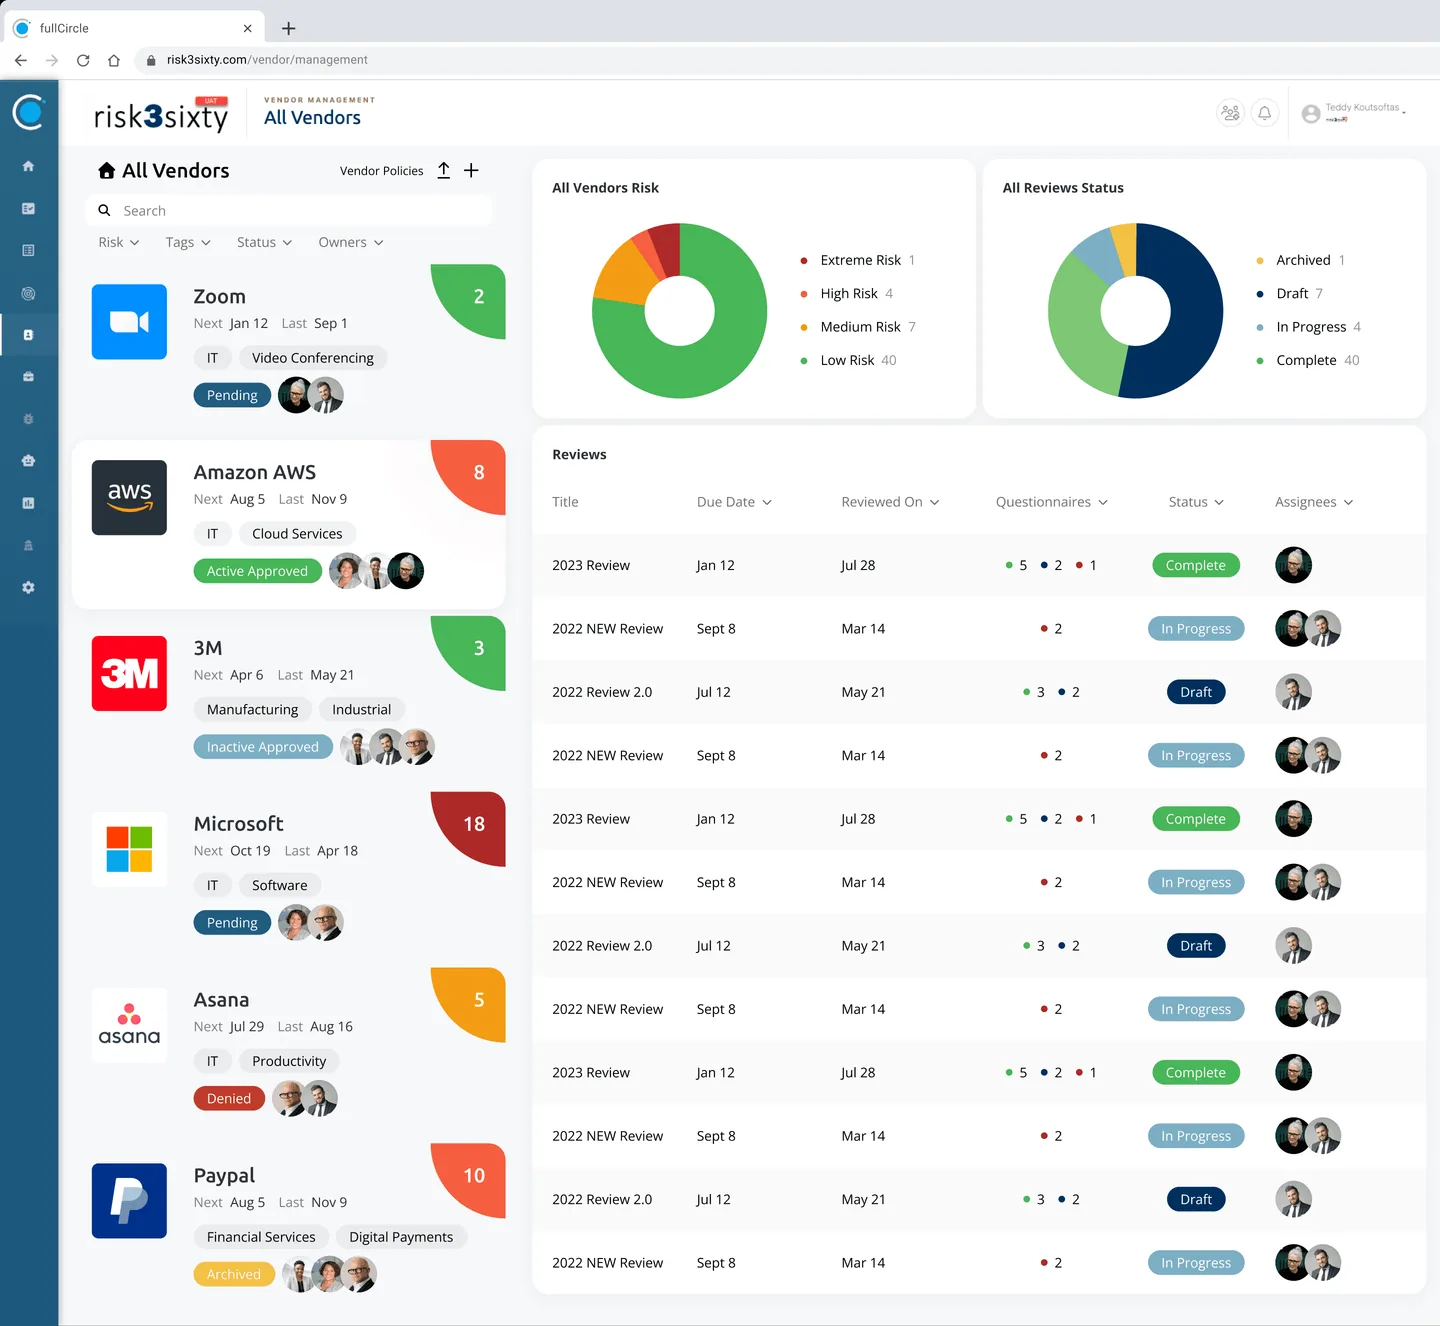Click the browser home button
The width and height of the screenshot is (1440, 1326).
point(114,60)
